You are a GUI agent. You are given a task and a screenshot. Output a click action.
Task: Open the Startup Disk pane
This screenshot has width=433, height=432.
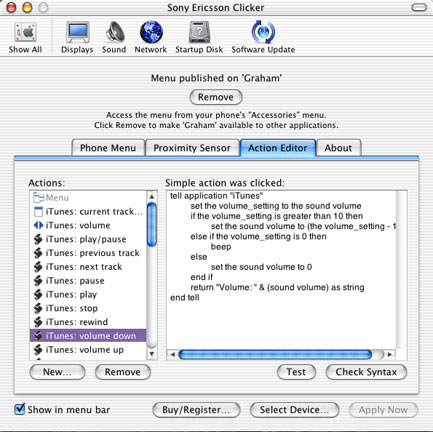point(199,32)
